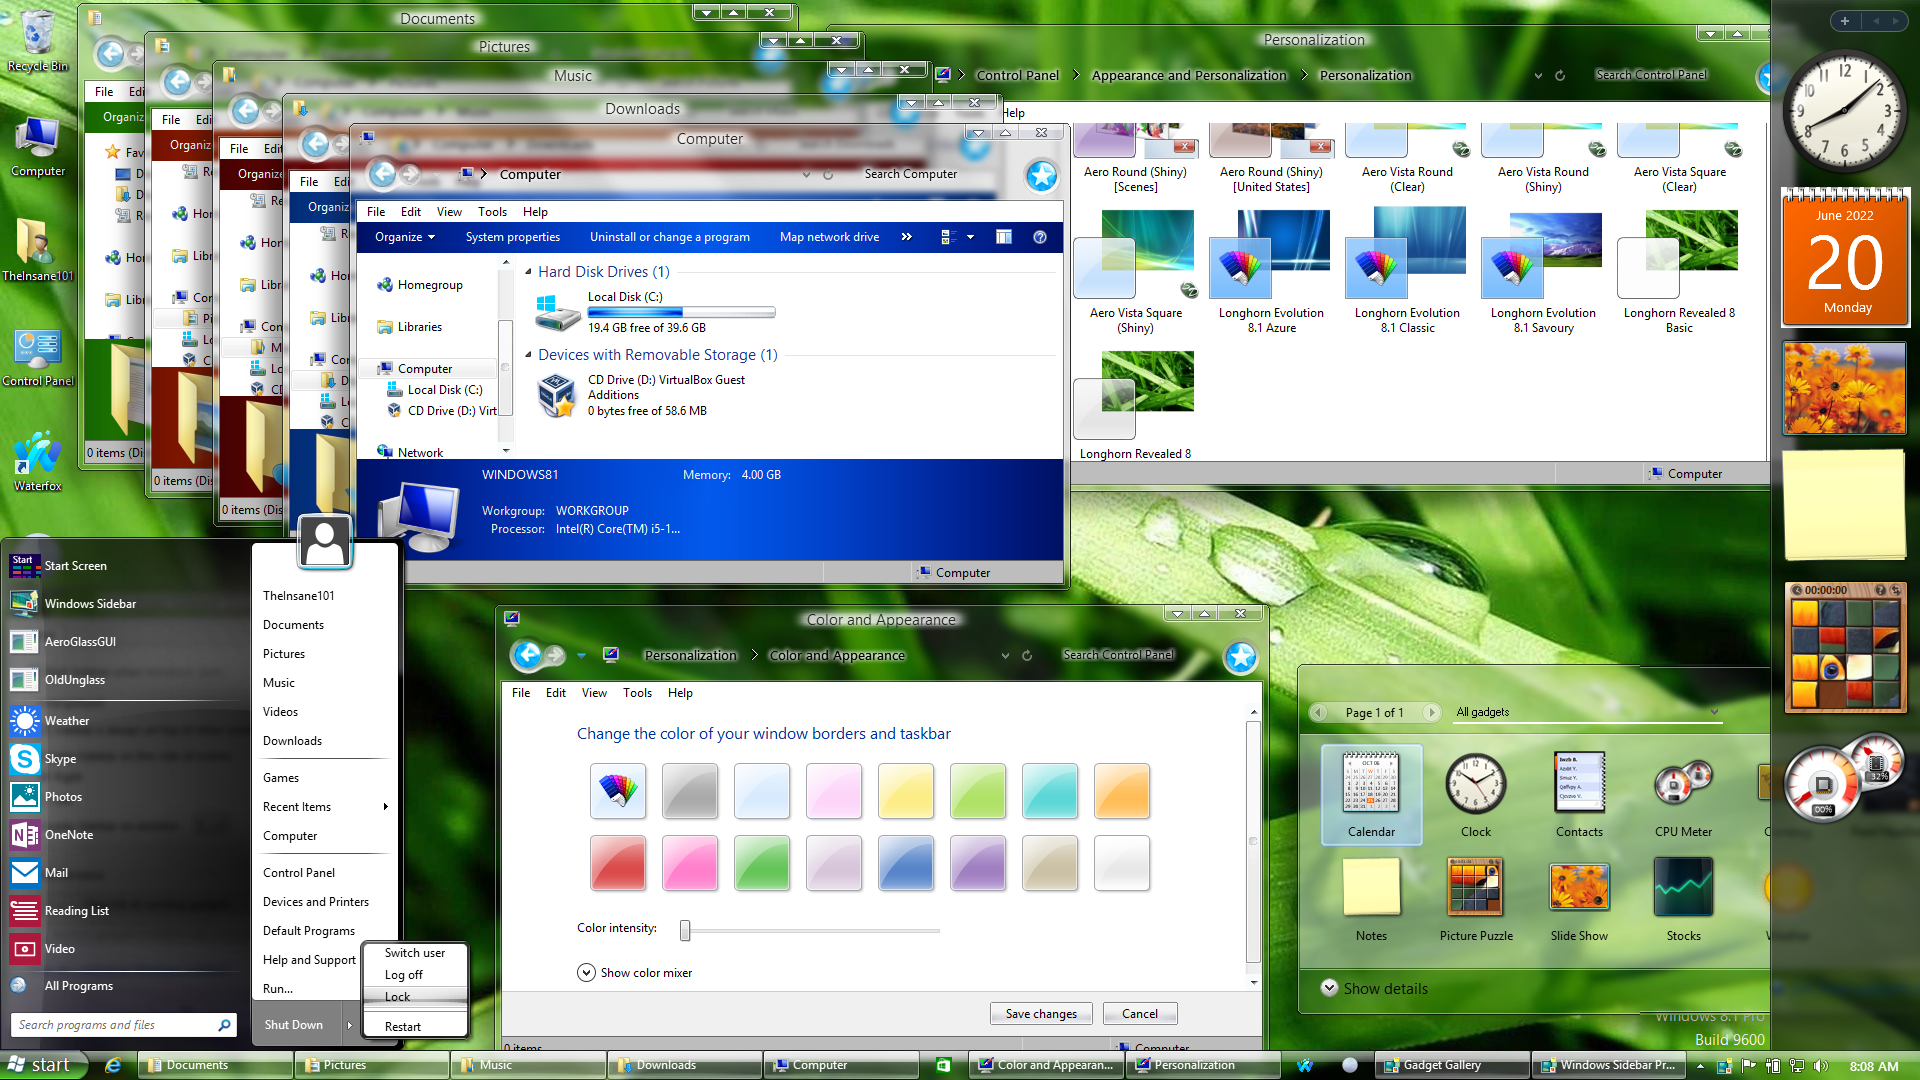Open the Waterfox desktop icon
This screenshot has height=1080, width=1920.
pyautogui.click(x=38, y=461)
